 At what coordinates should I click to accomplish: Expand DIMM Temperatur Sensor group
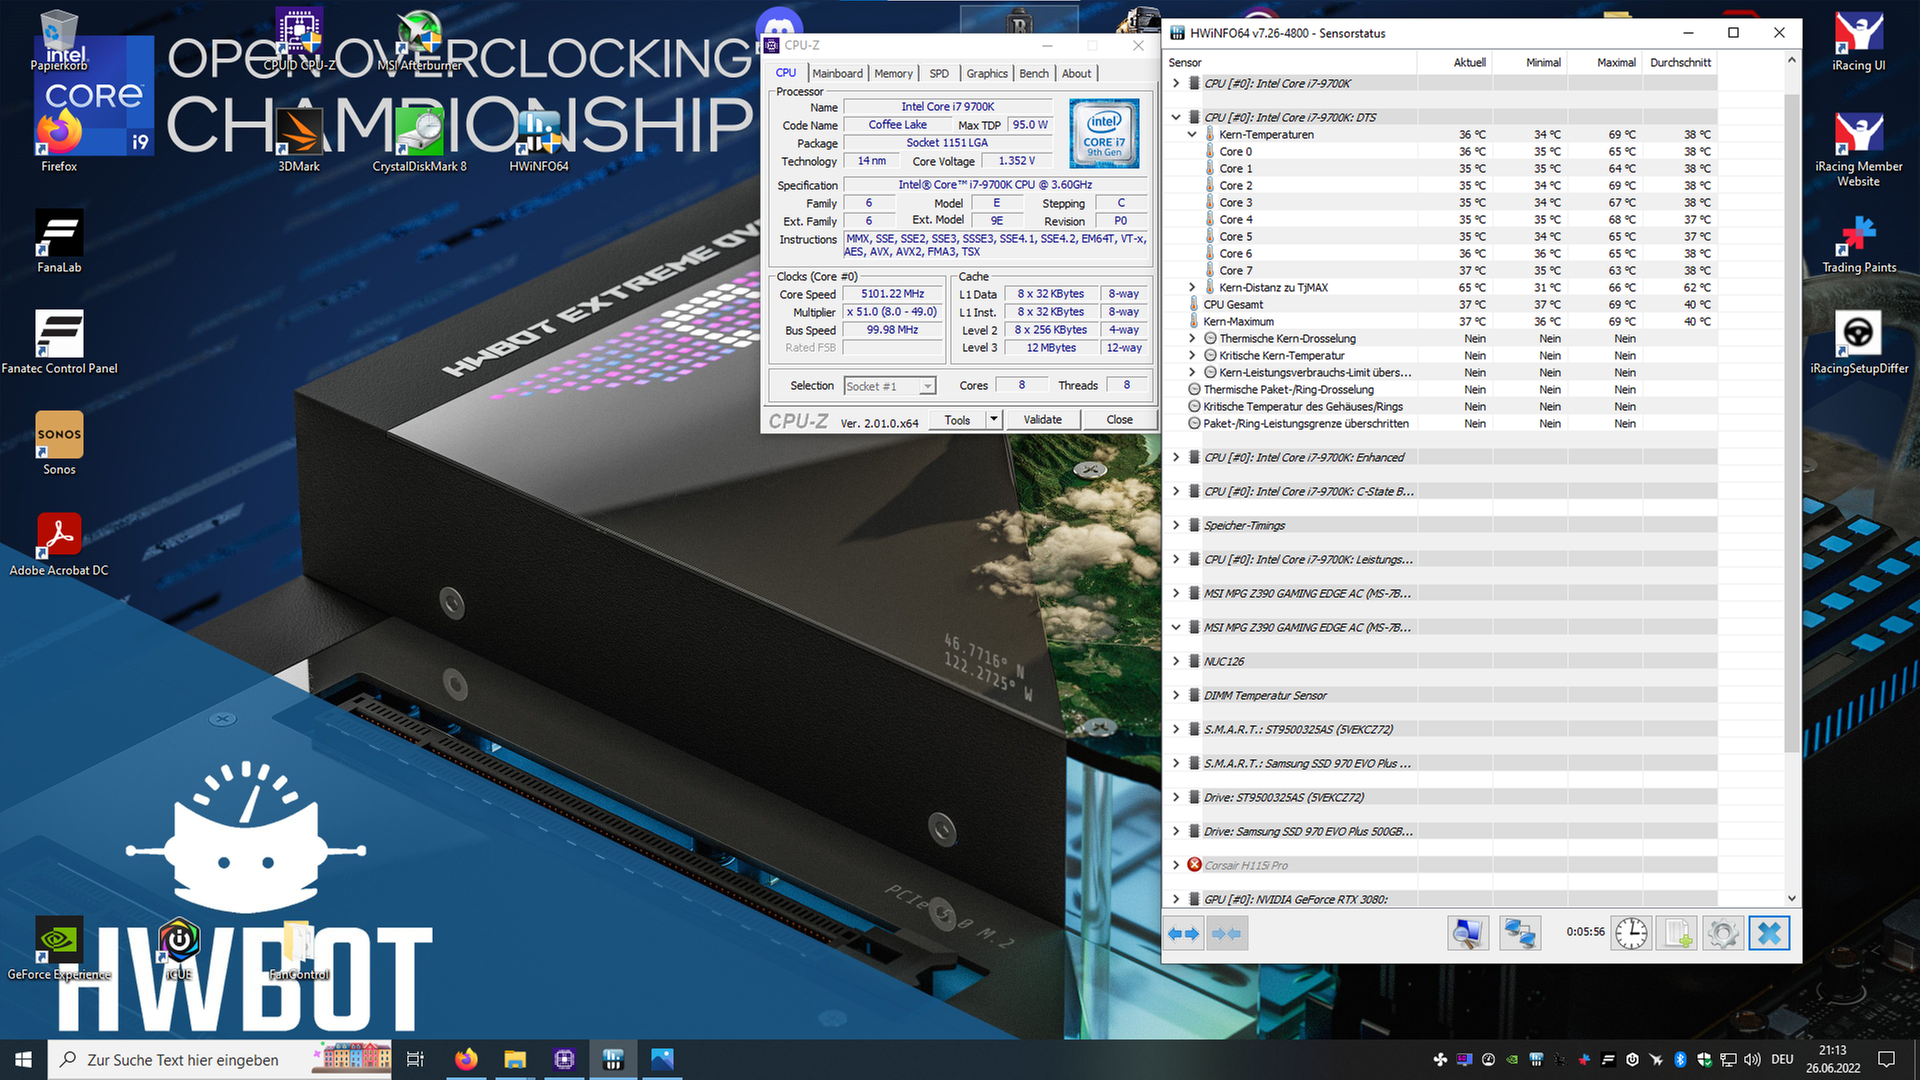click(1176, 695)
